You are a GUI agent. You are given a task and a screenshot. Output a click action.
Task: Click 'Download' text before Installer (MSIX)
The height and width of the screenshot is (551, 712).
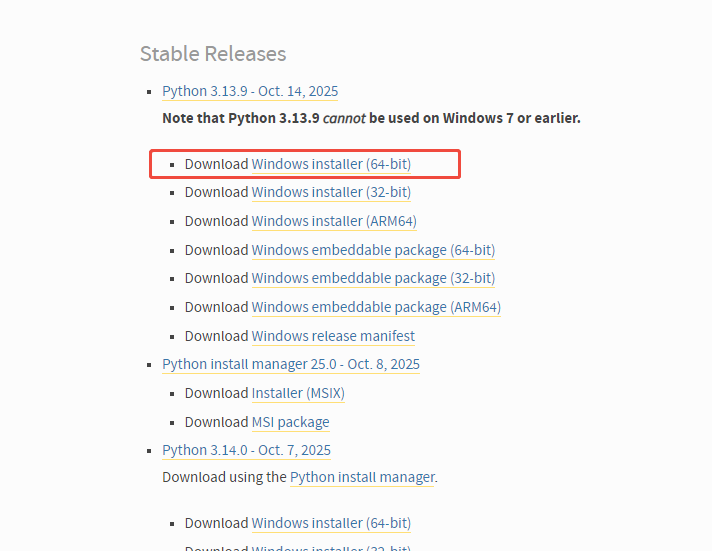(216, 393)
